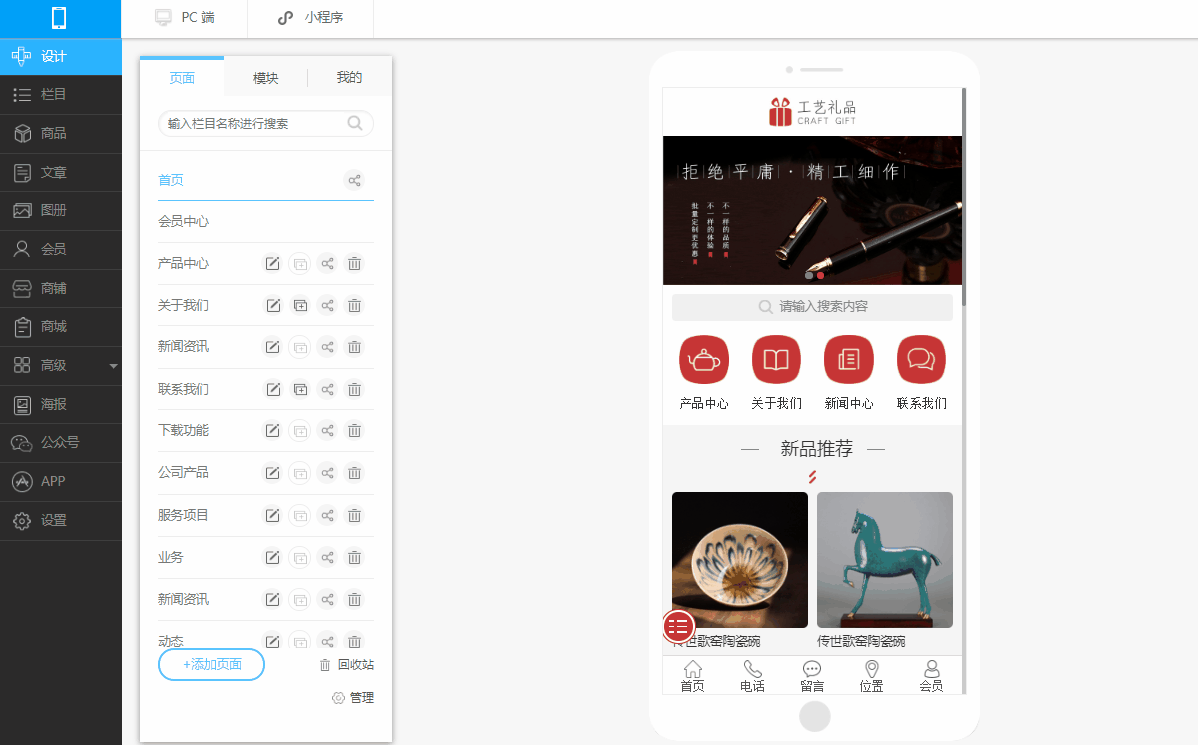Edit the 产品中心 page
The image size is (1198, 745).
[x=273, y=264]
